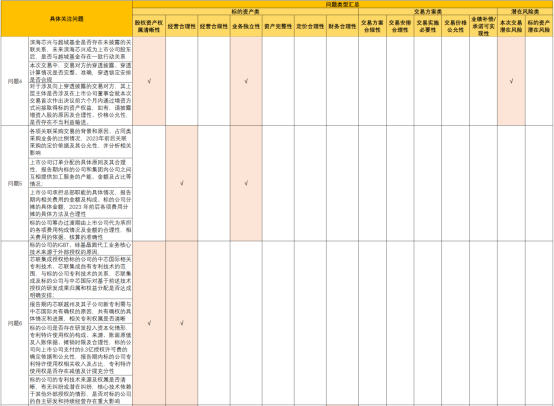Select the cell starting 报告期内芯联越州及其子公司
This screenshot has height=406, width=554.
tap(80, 311)
